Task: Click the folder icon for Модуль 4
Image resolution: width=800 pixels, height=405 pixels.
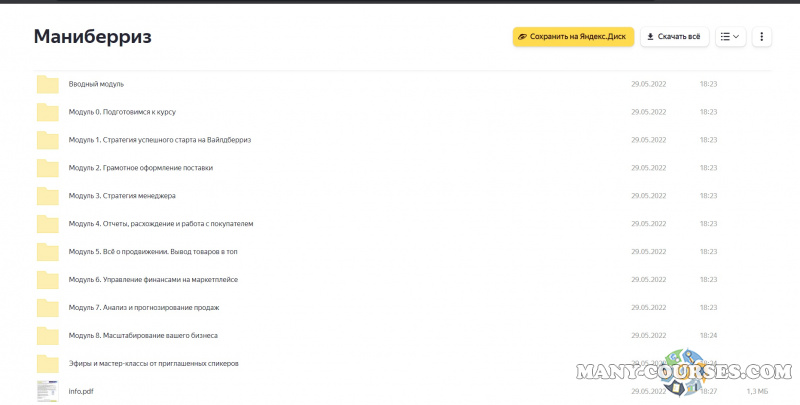Action: [47, 224]
